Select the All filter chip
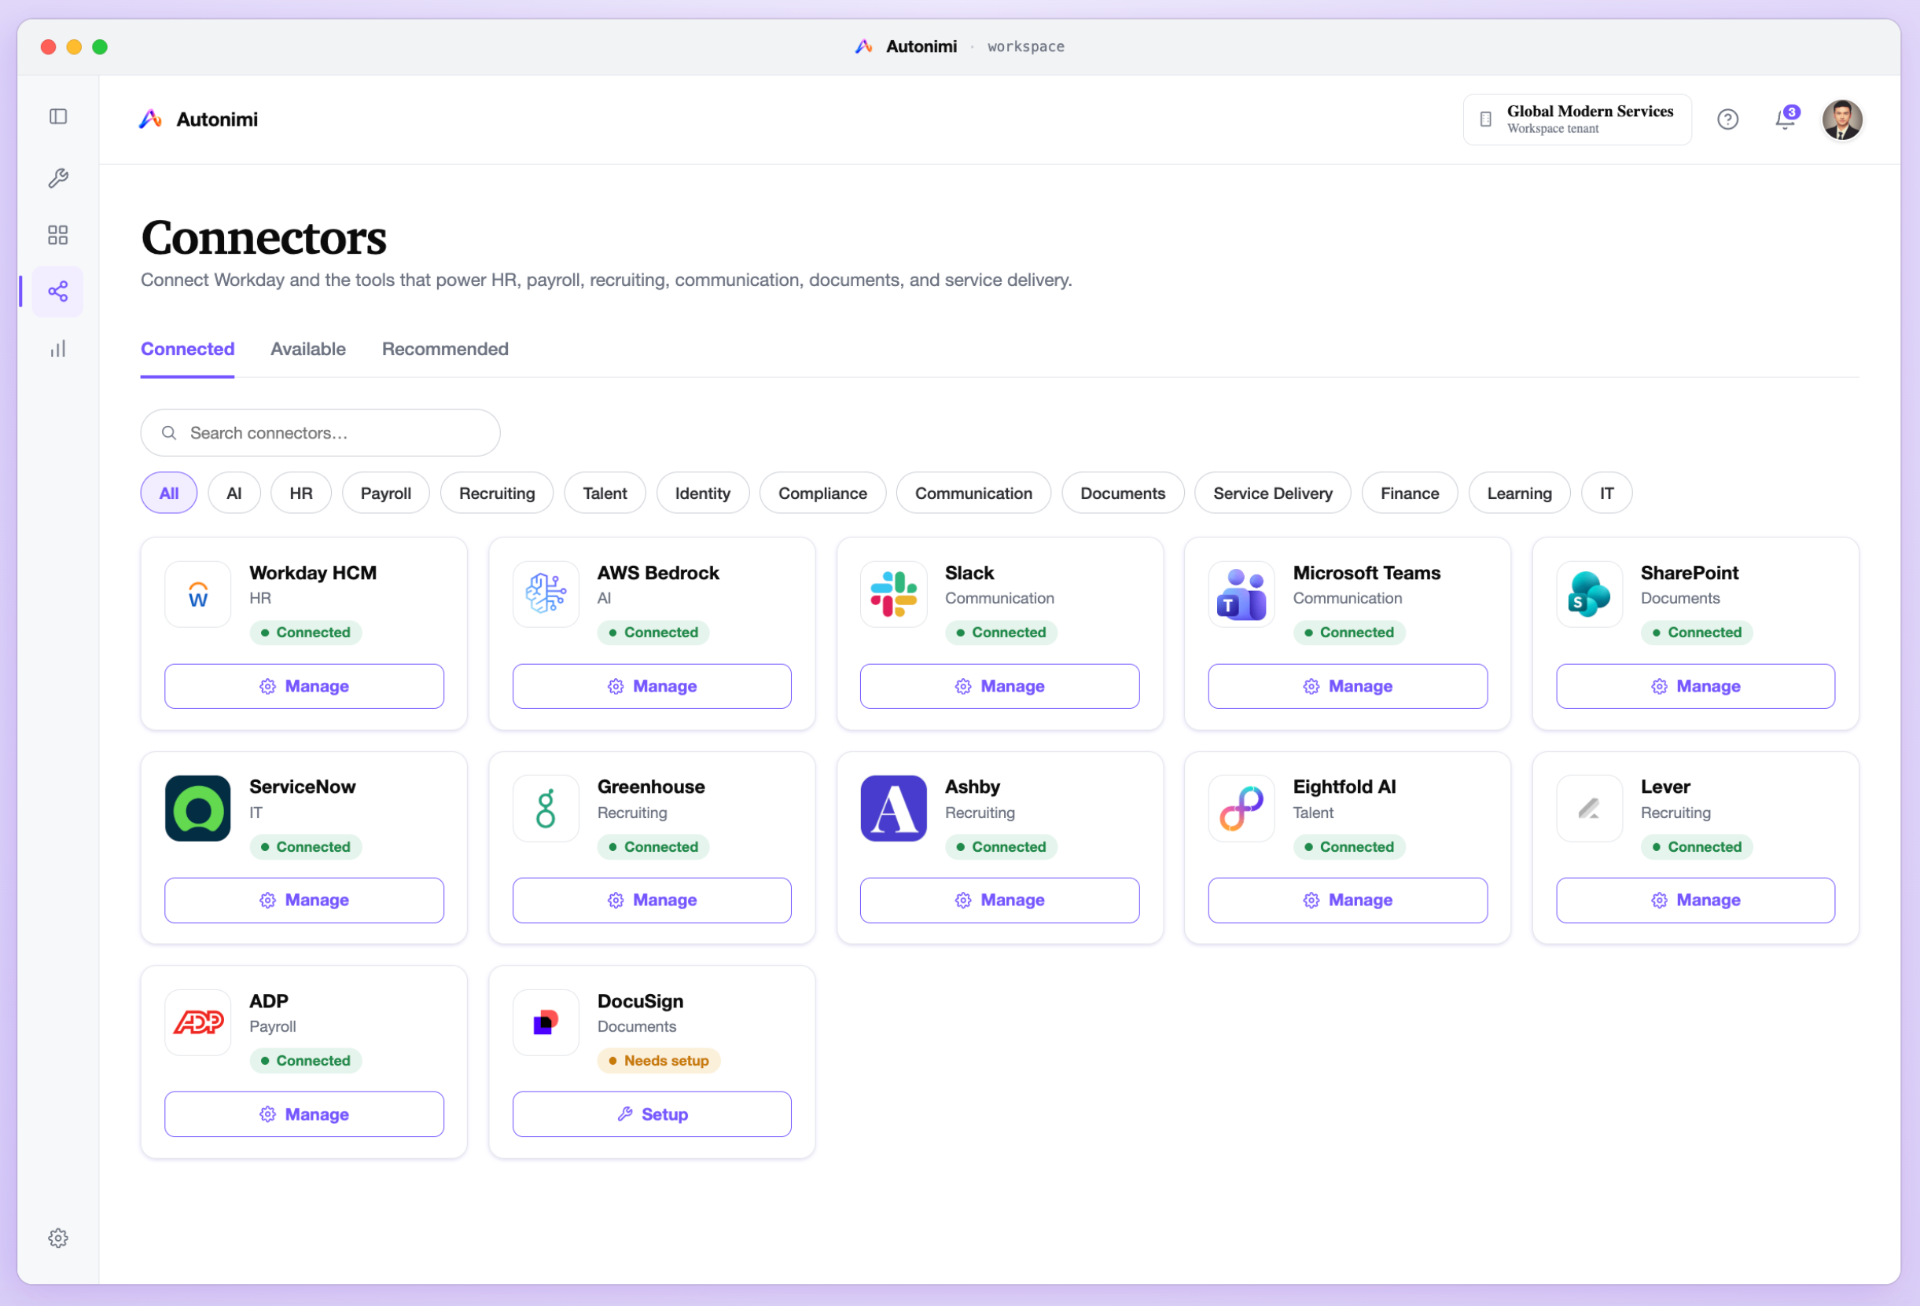The image size is (1920, 1306). tap(169, 493)
